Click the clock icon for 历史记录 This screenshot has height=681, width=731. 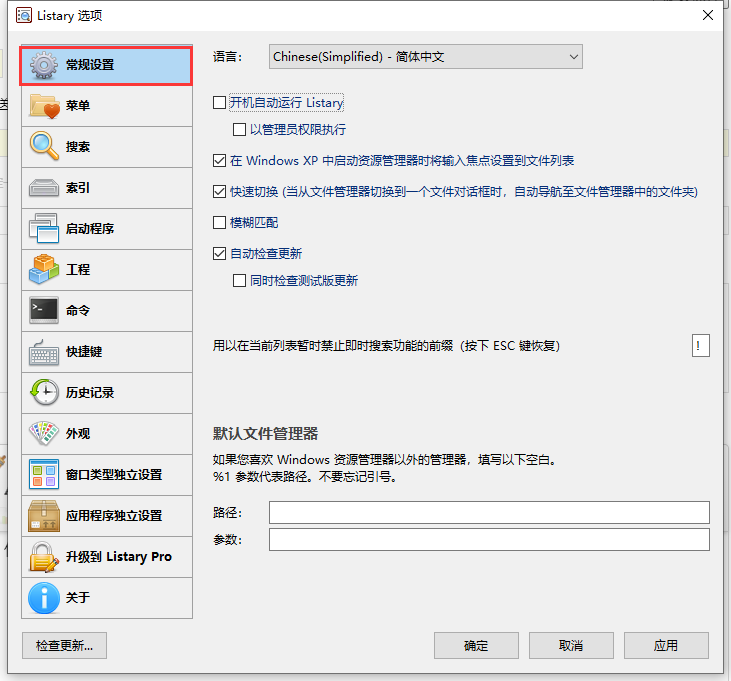(x=44, y=392)
